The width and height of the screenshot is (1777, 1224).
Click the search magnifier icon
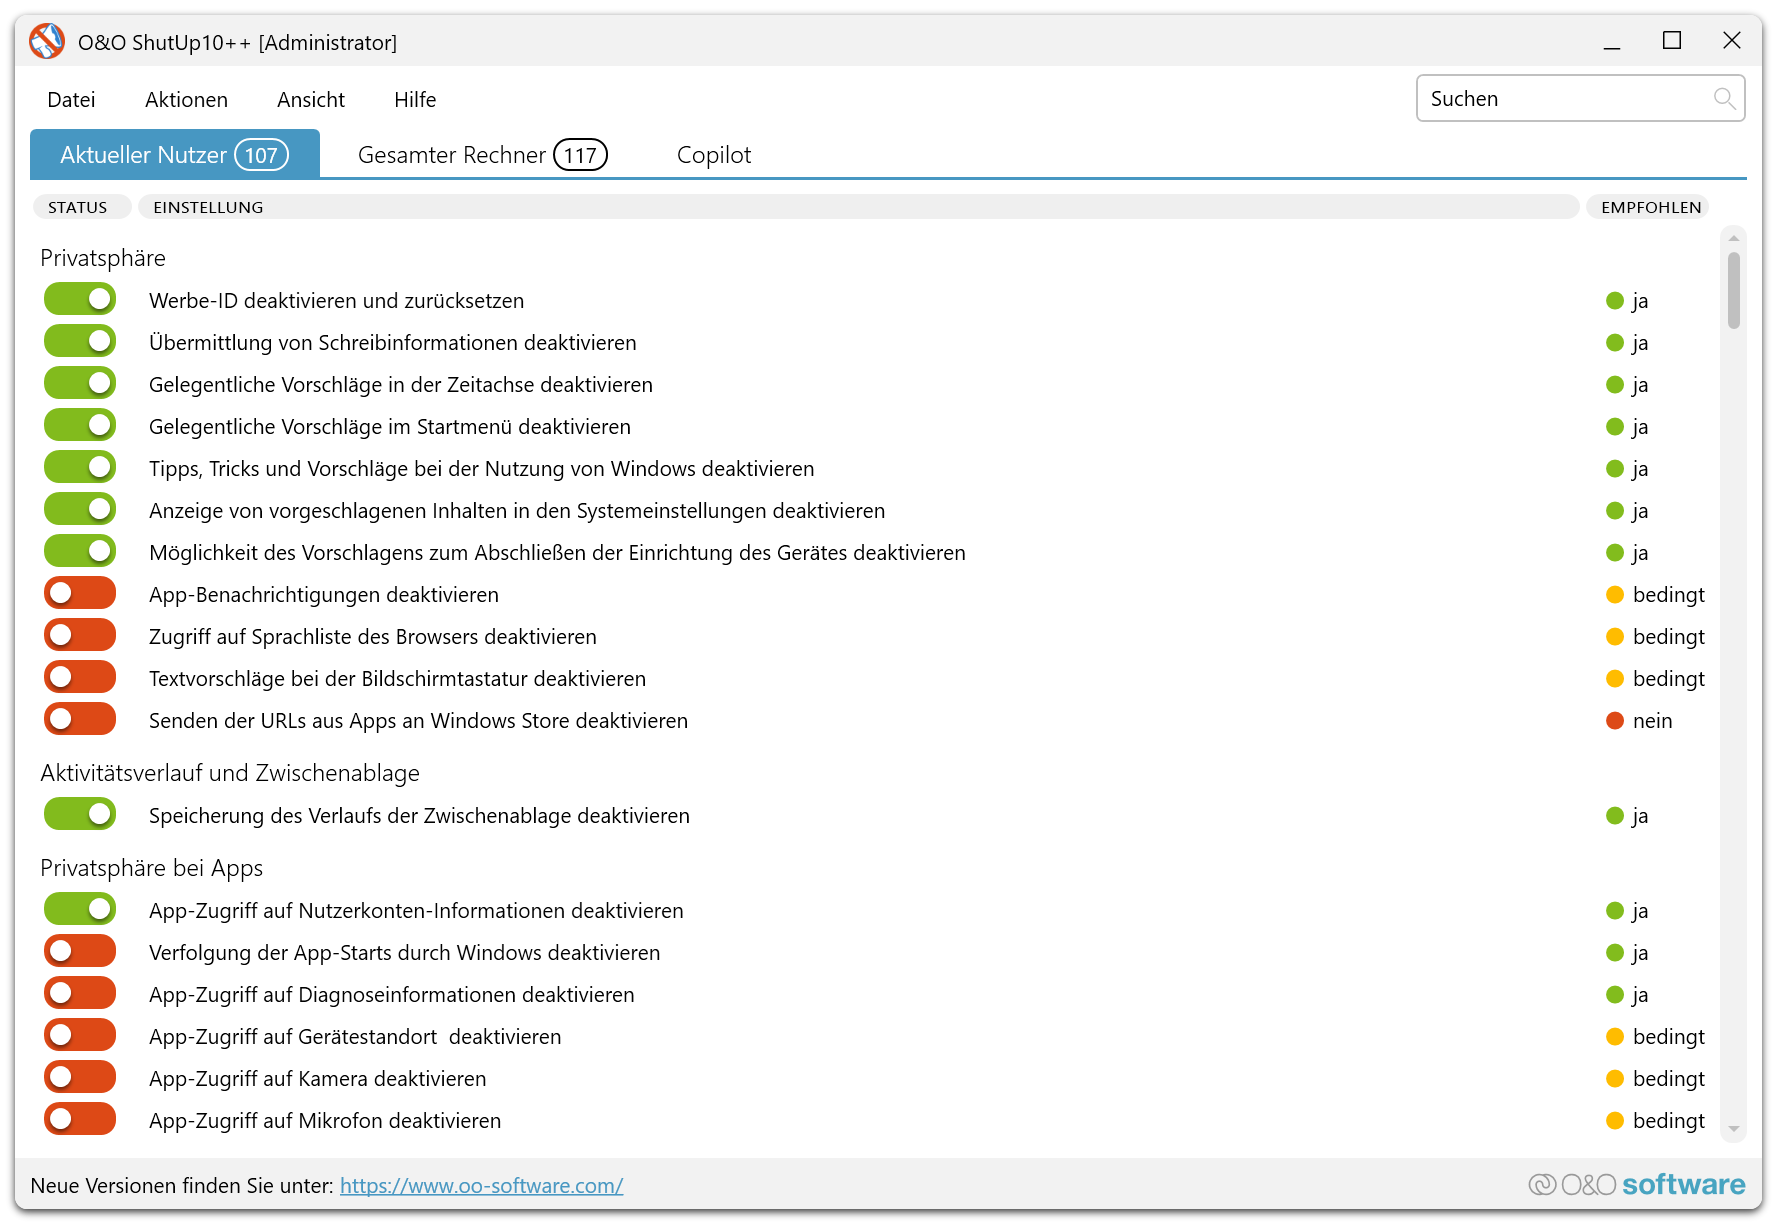coord(1723,98)
